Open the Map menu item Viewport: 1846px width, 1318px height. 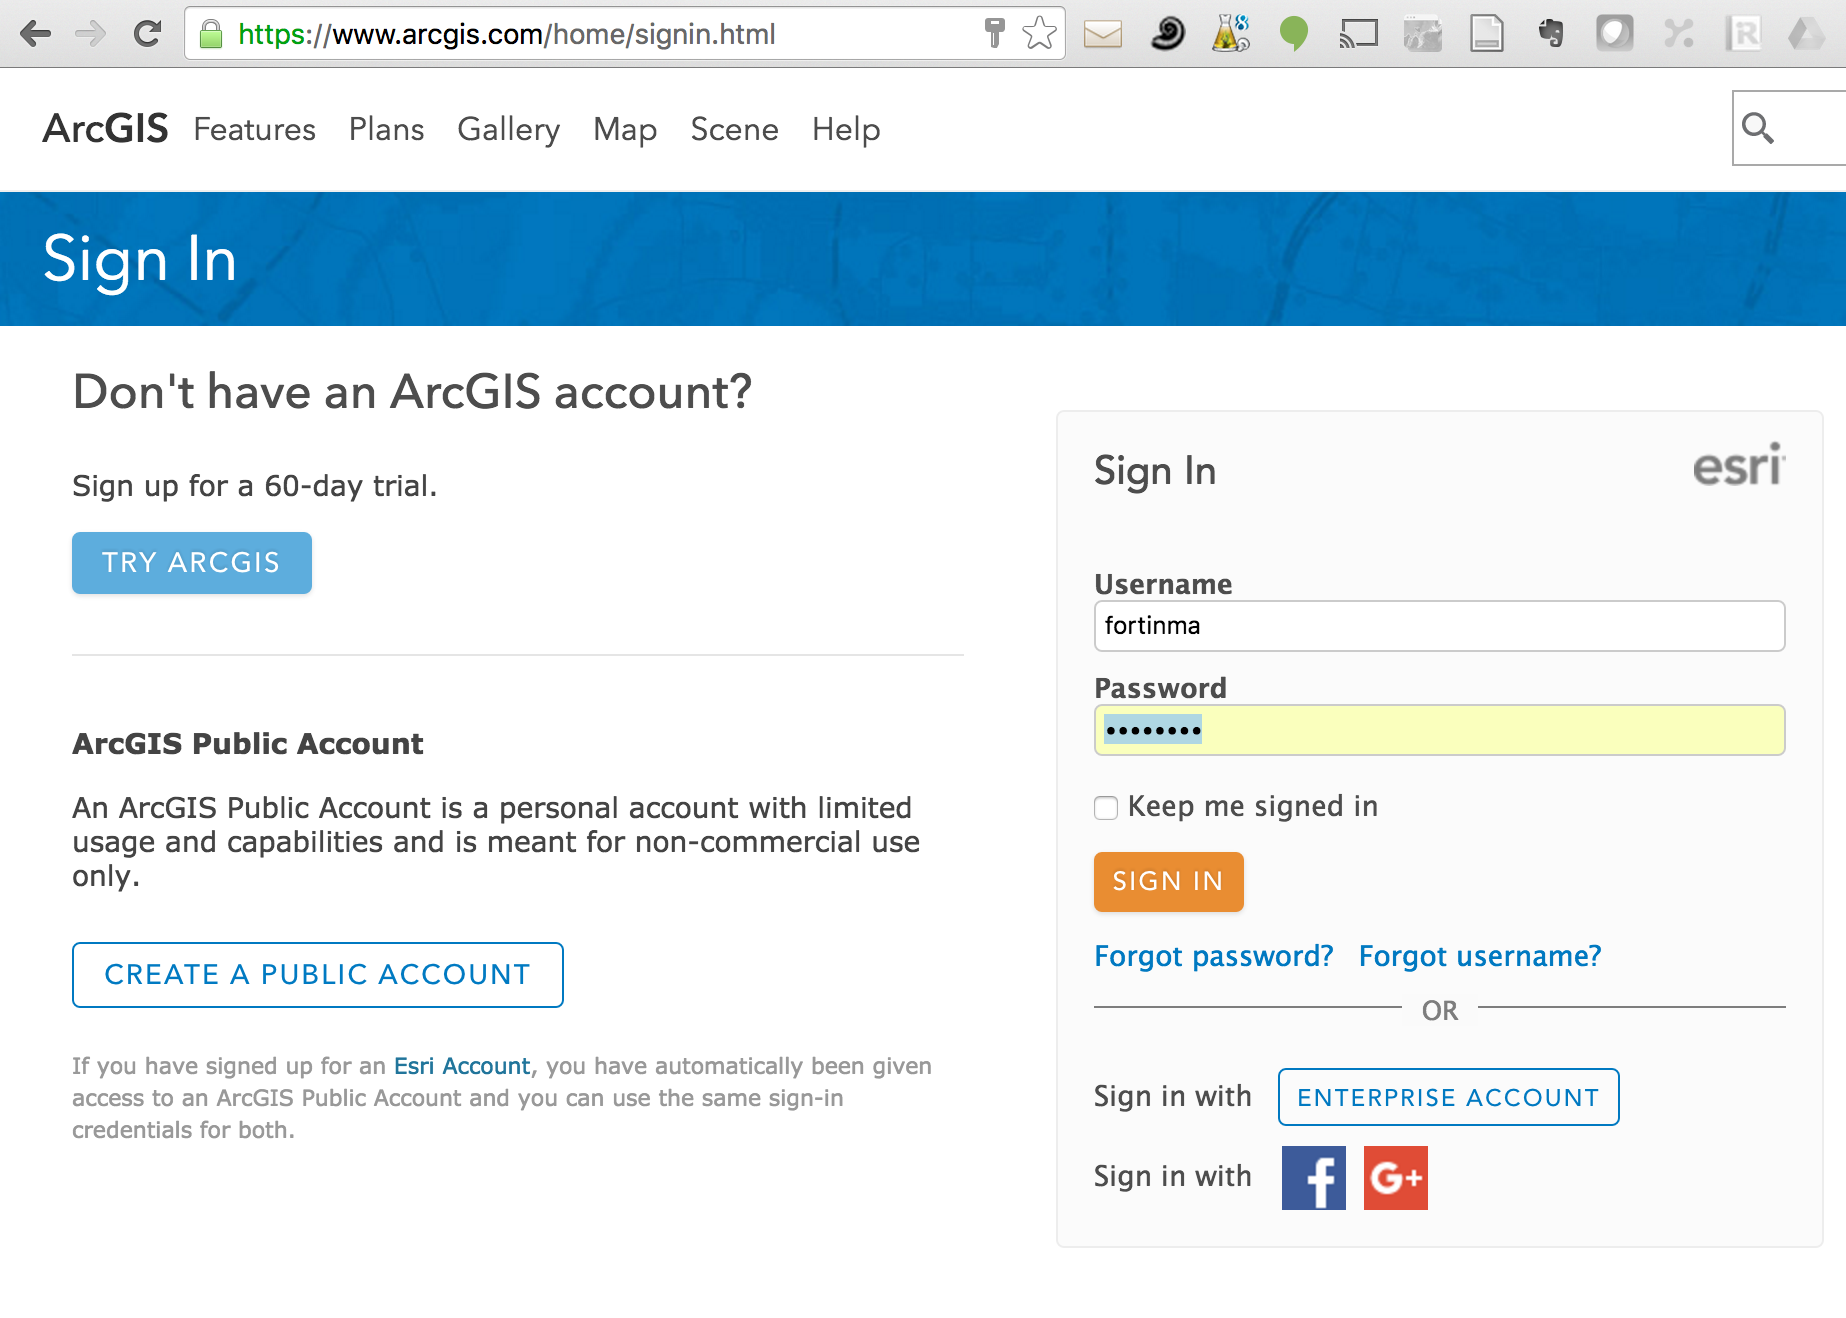(x=625, y=129)
